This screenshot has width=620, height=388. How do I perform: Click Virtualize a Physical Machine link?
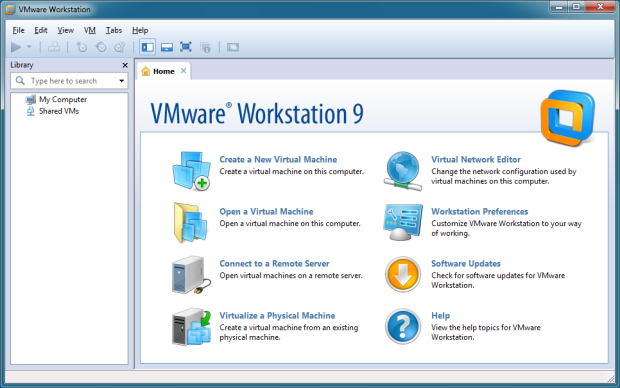pos(277,316)
